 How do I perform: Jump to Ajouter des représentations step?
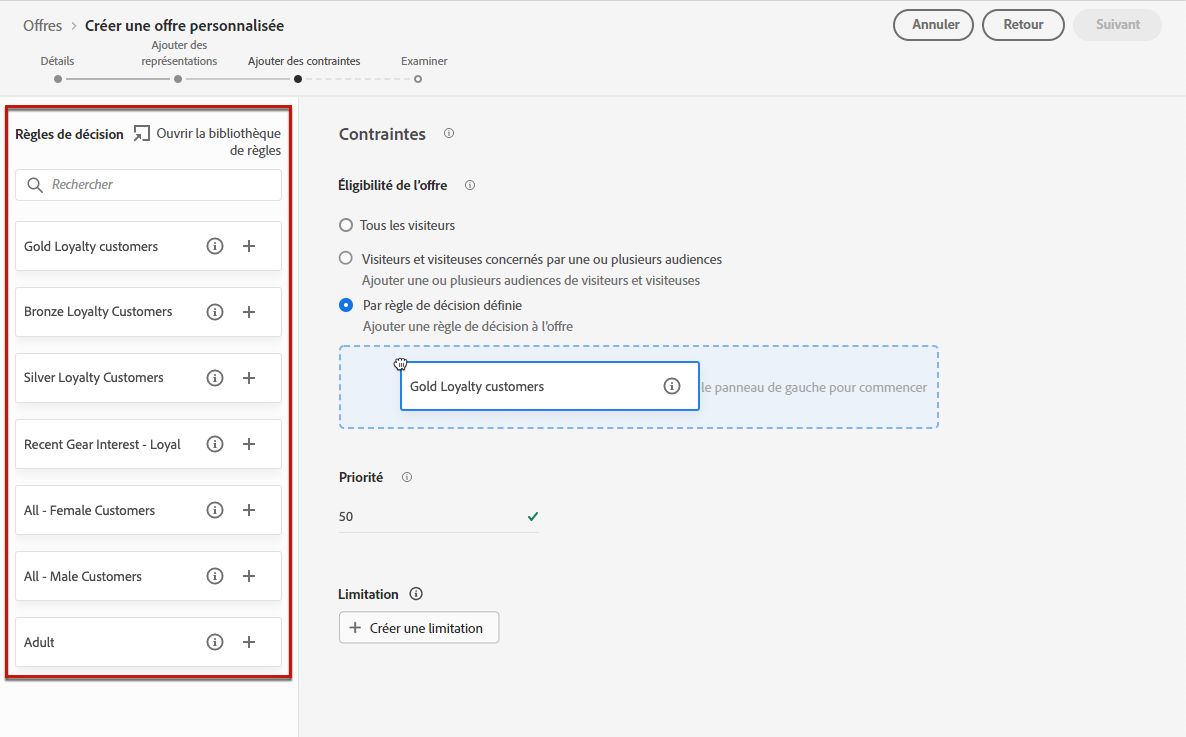[x=178, y=78]
